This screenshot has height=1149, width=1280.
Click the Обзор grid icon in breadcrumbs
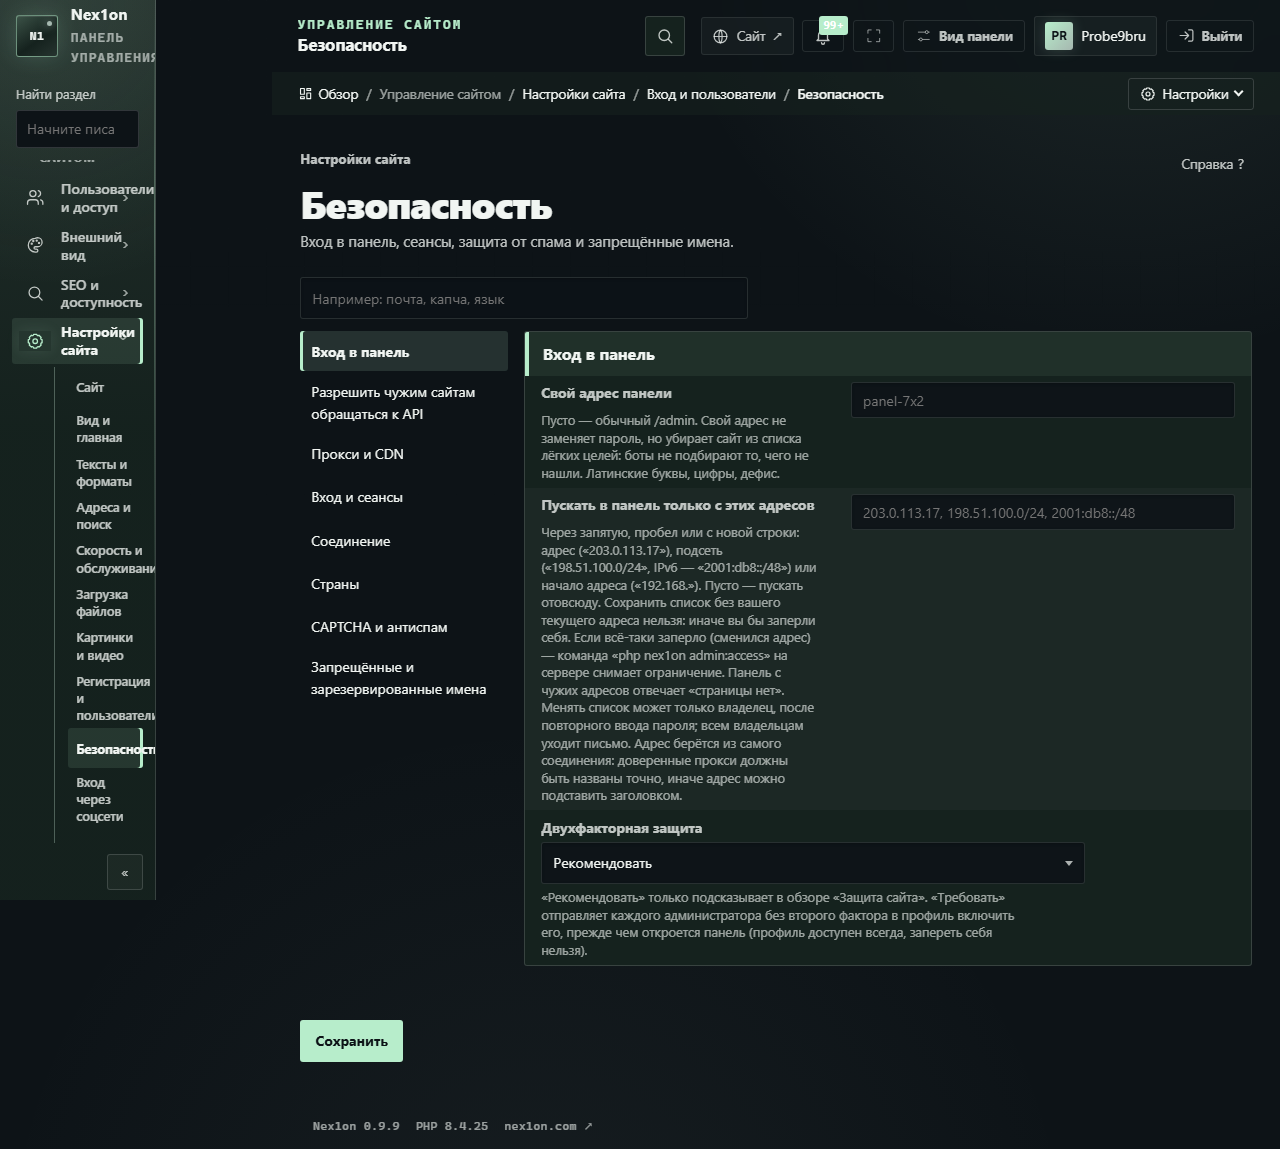306,94
